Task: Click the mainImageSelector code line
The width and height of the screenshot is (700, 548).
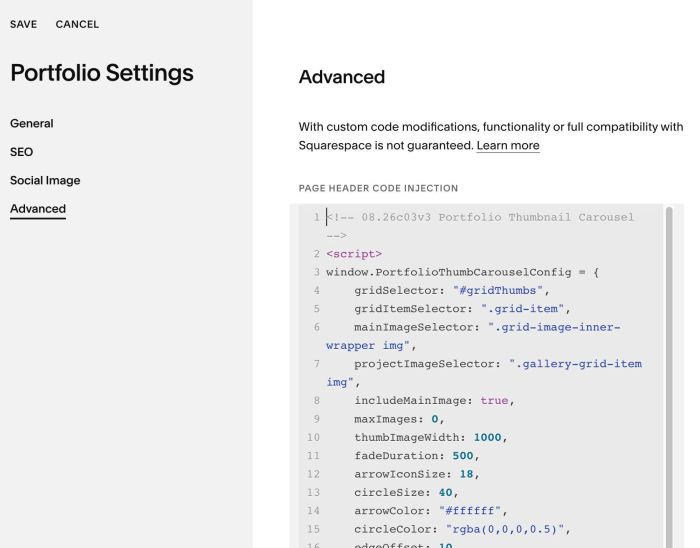Action: [473, 336]
